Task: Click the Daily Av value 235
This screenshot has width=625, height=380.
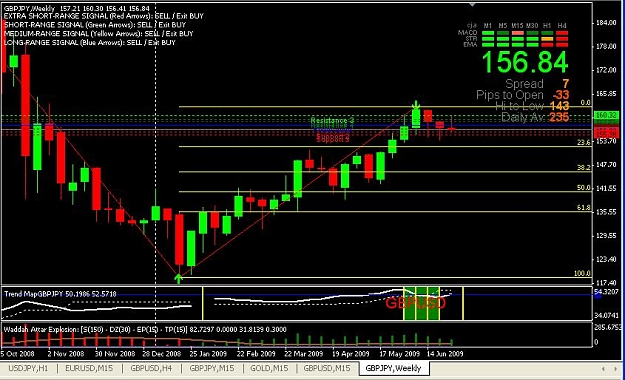Action: coord(559,117)
